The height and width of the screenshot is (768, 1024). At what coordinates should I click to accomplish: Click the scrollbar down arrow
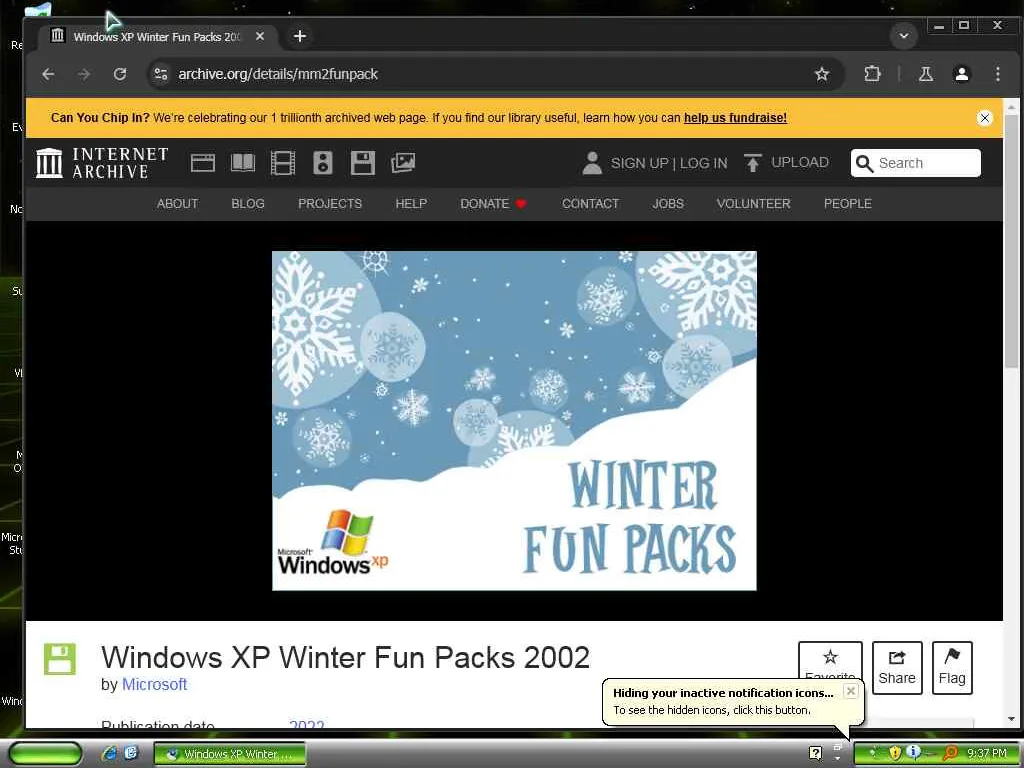(x=1011, y=719)
